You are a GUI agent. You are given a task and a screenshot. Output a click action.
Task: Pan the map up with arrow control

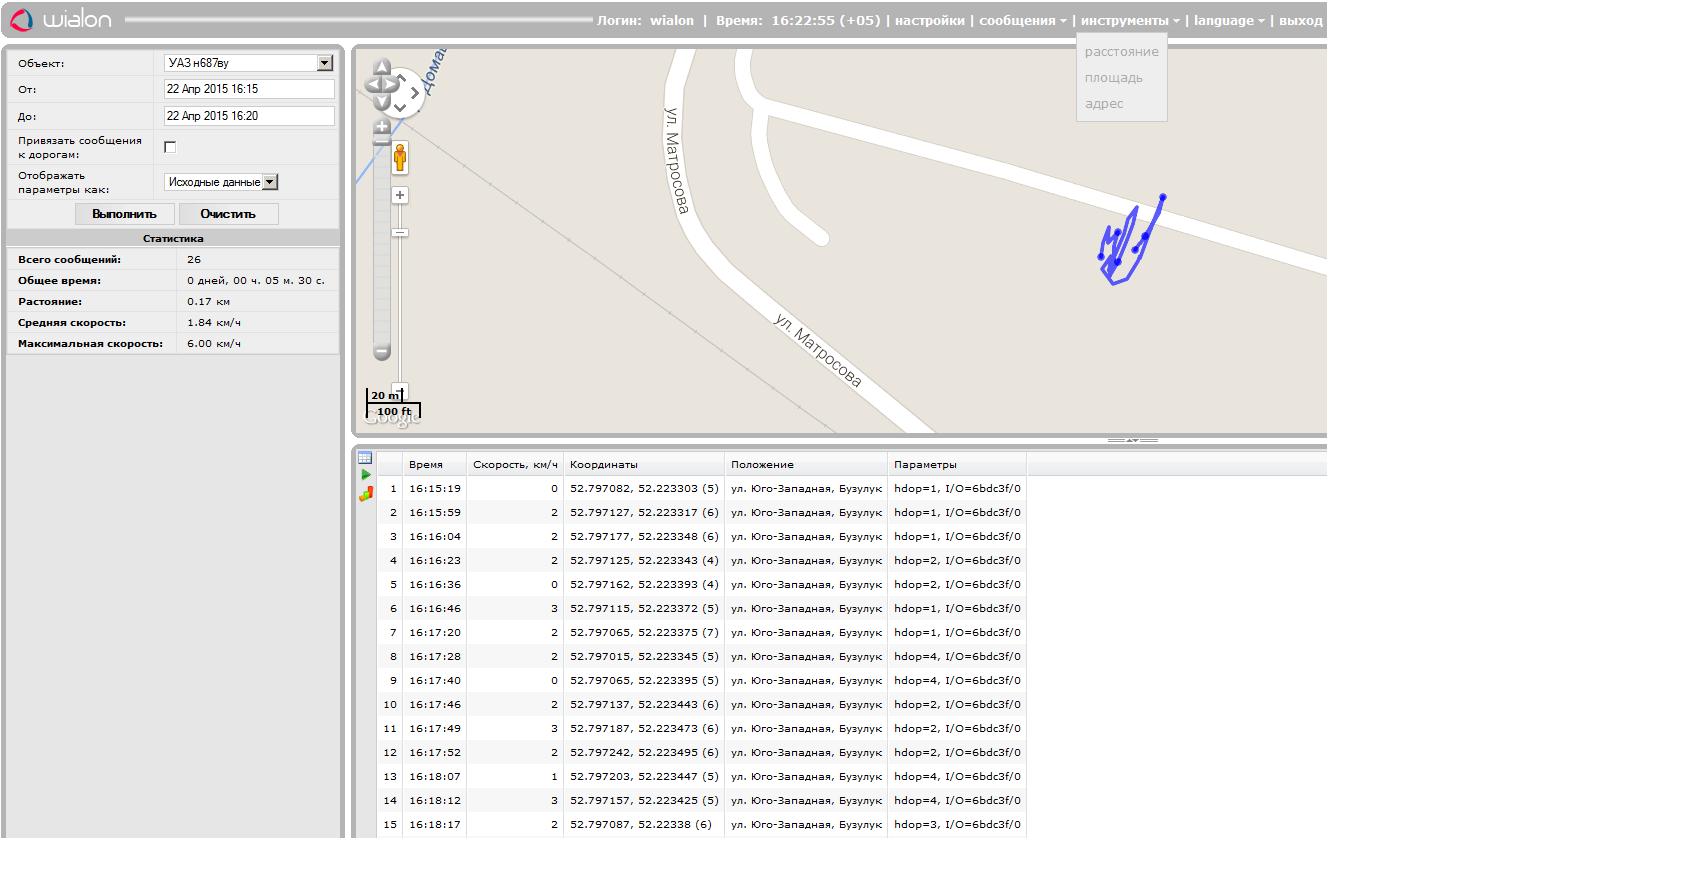pyautogui.click(x=381, y=67)
